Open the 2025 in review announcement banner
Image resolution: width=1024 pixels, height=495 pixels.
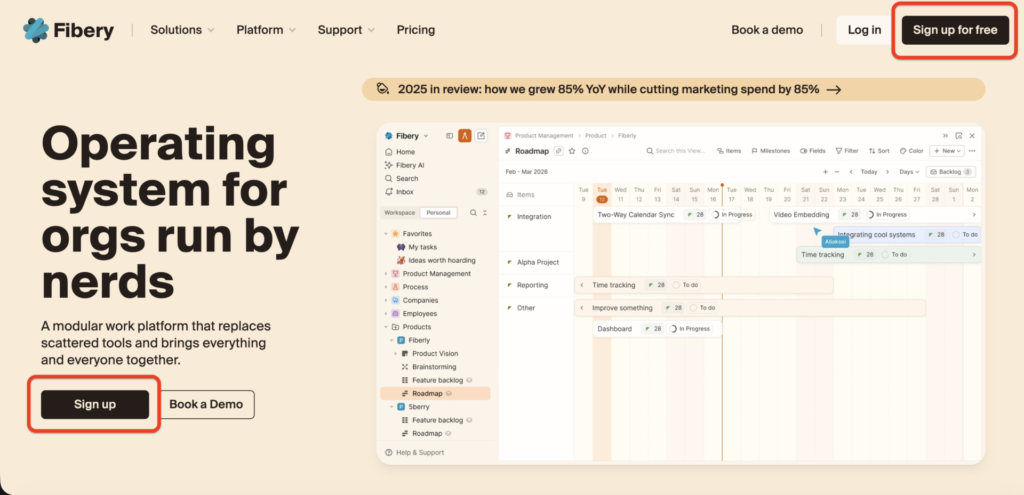pos(673,89)
